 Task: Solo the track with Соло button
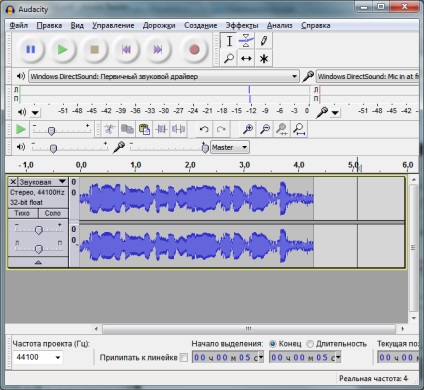click(x=53, y=213)
